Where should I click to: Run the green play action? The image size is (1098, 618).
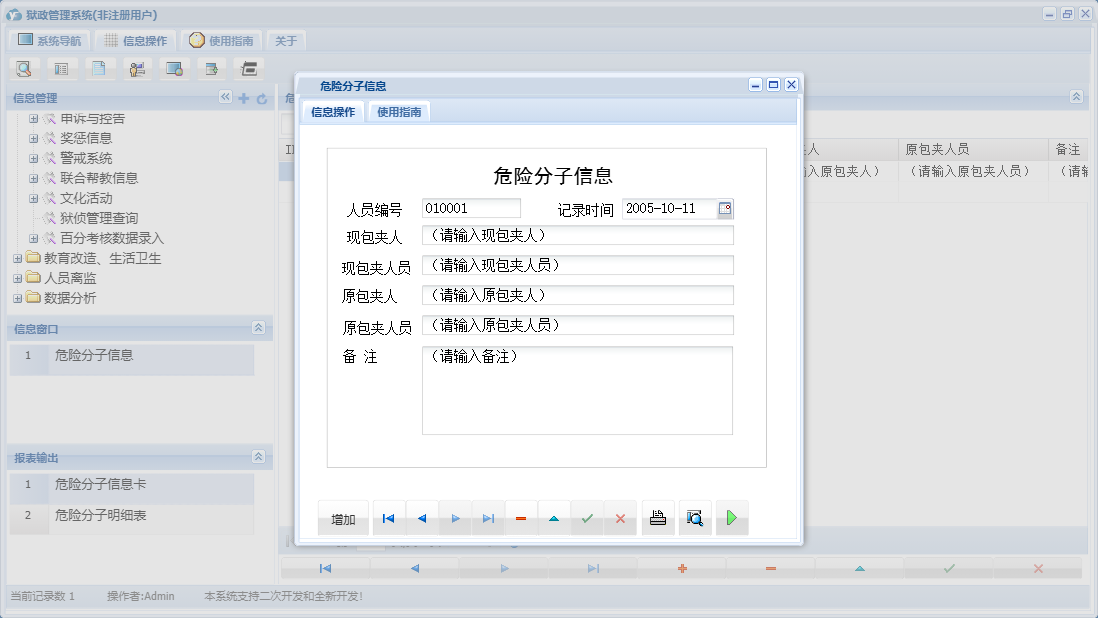coord(732,518)
